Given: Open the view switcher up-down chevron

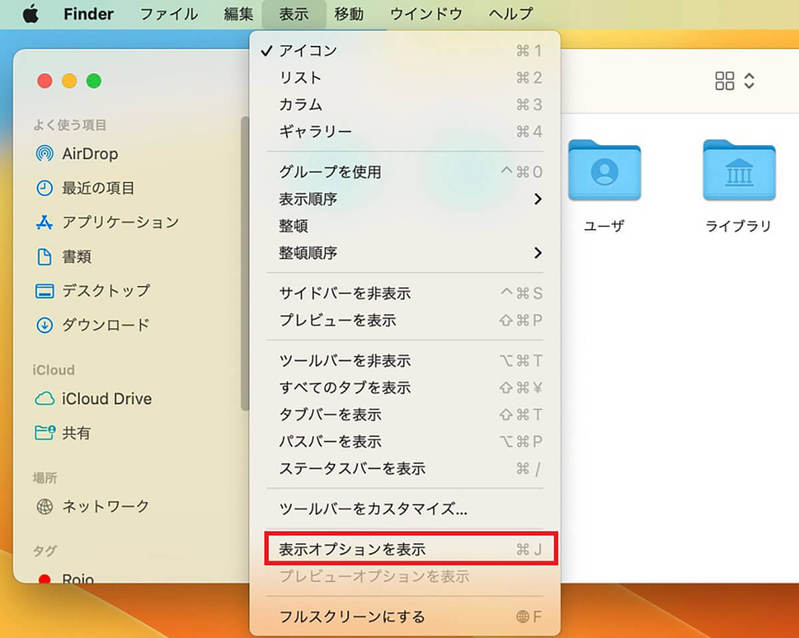Looking at the screenshot, I should (x=749, y=81).
